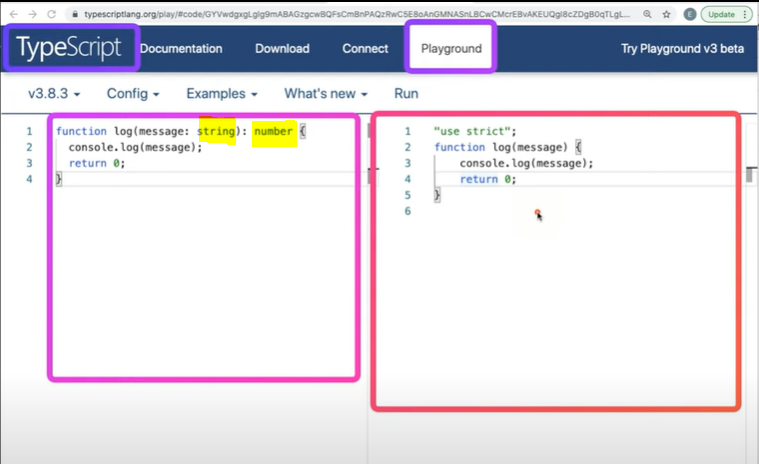Click 'function log(message) {' in the JavaScript output
The height and width of the screenshot is (464, 759).
(508, 147)
